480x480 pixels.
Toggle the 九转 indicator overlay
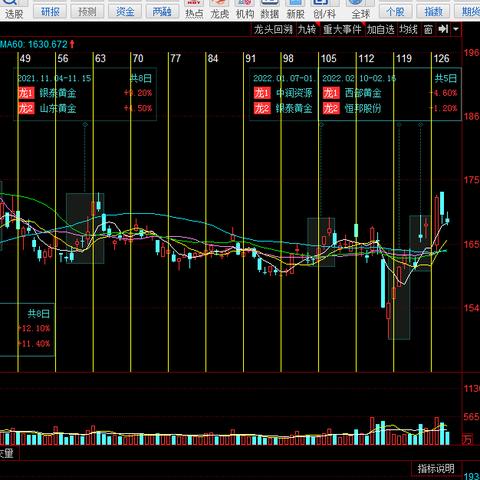click(307, 29)
